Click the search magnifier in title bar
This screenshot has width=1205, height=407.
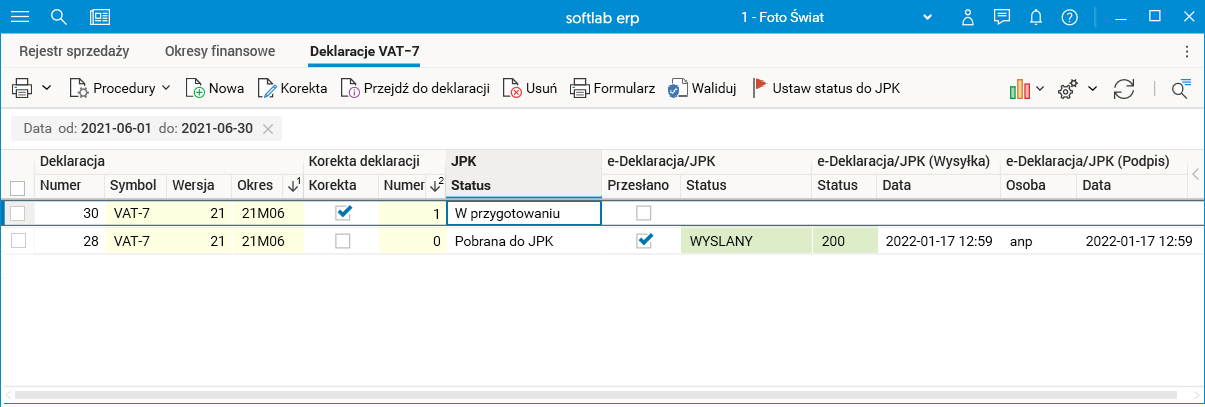tap(59, 17)
